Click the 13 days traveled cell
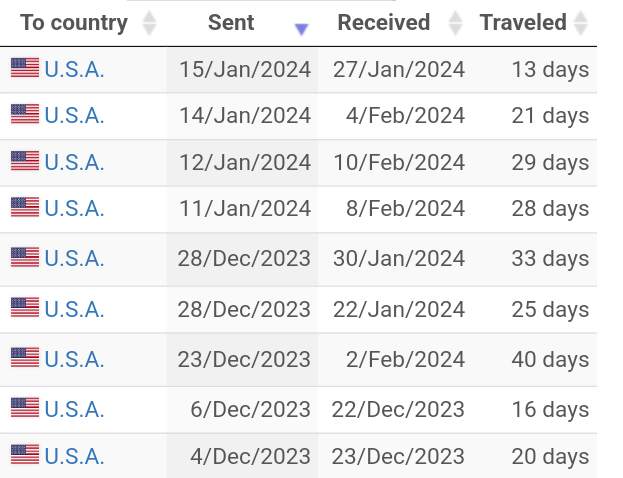623x478 pixels. point(550,70)
